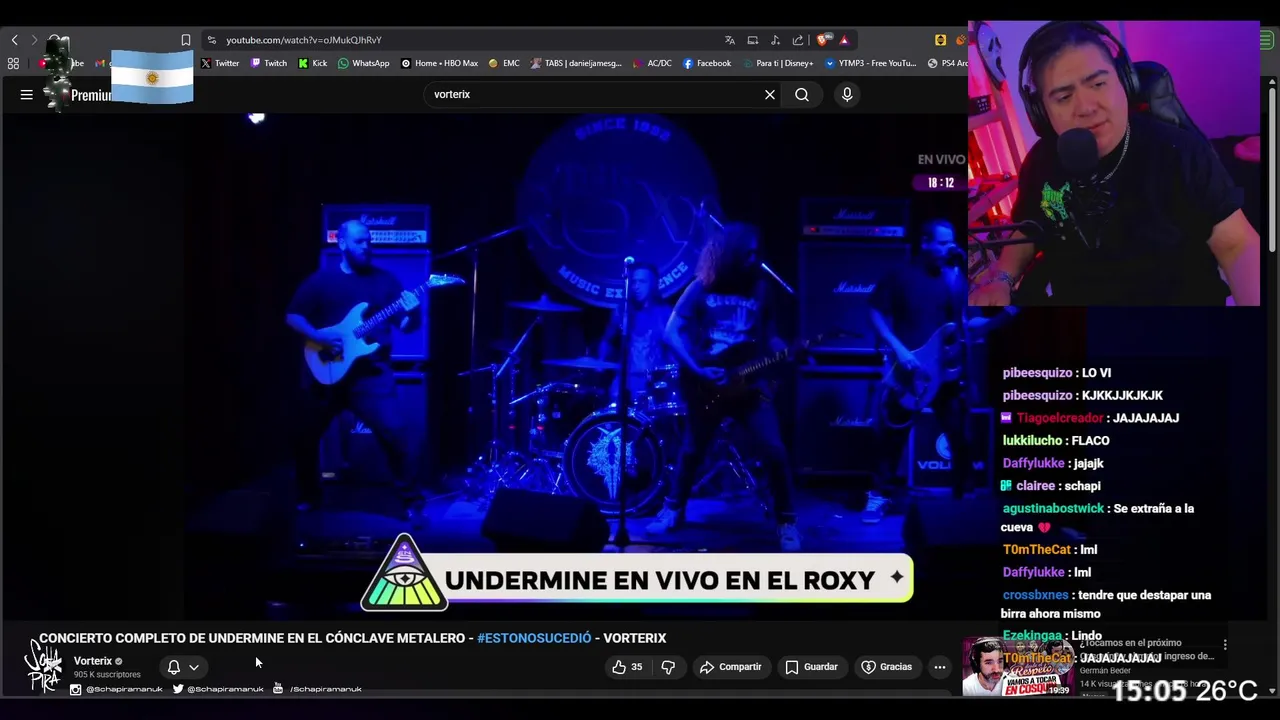Open the three-dot more actions menu
Viewport: 1280px width, 720px height.
[x=939, y=667]
